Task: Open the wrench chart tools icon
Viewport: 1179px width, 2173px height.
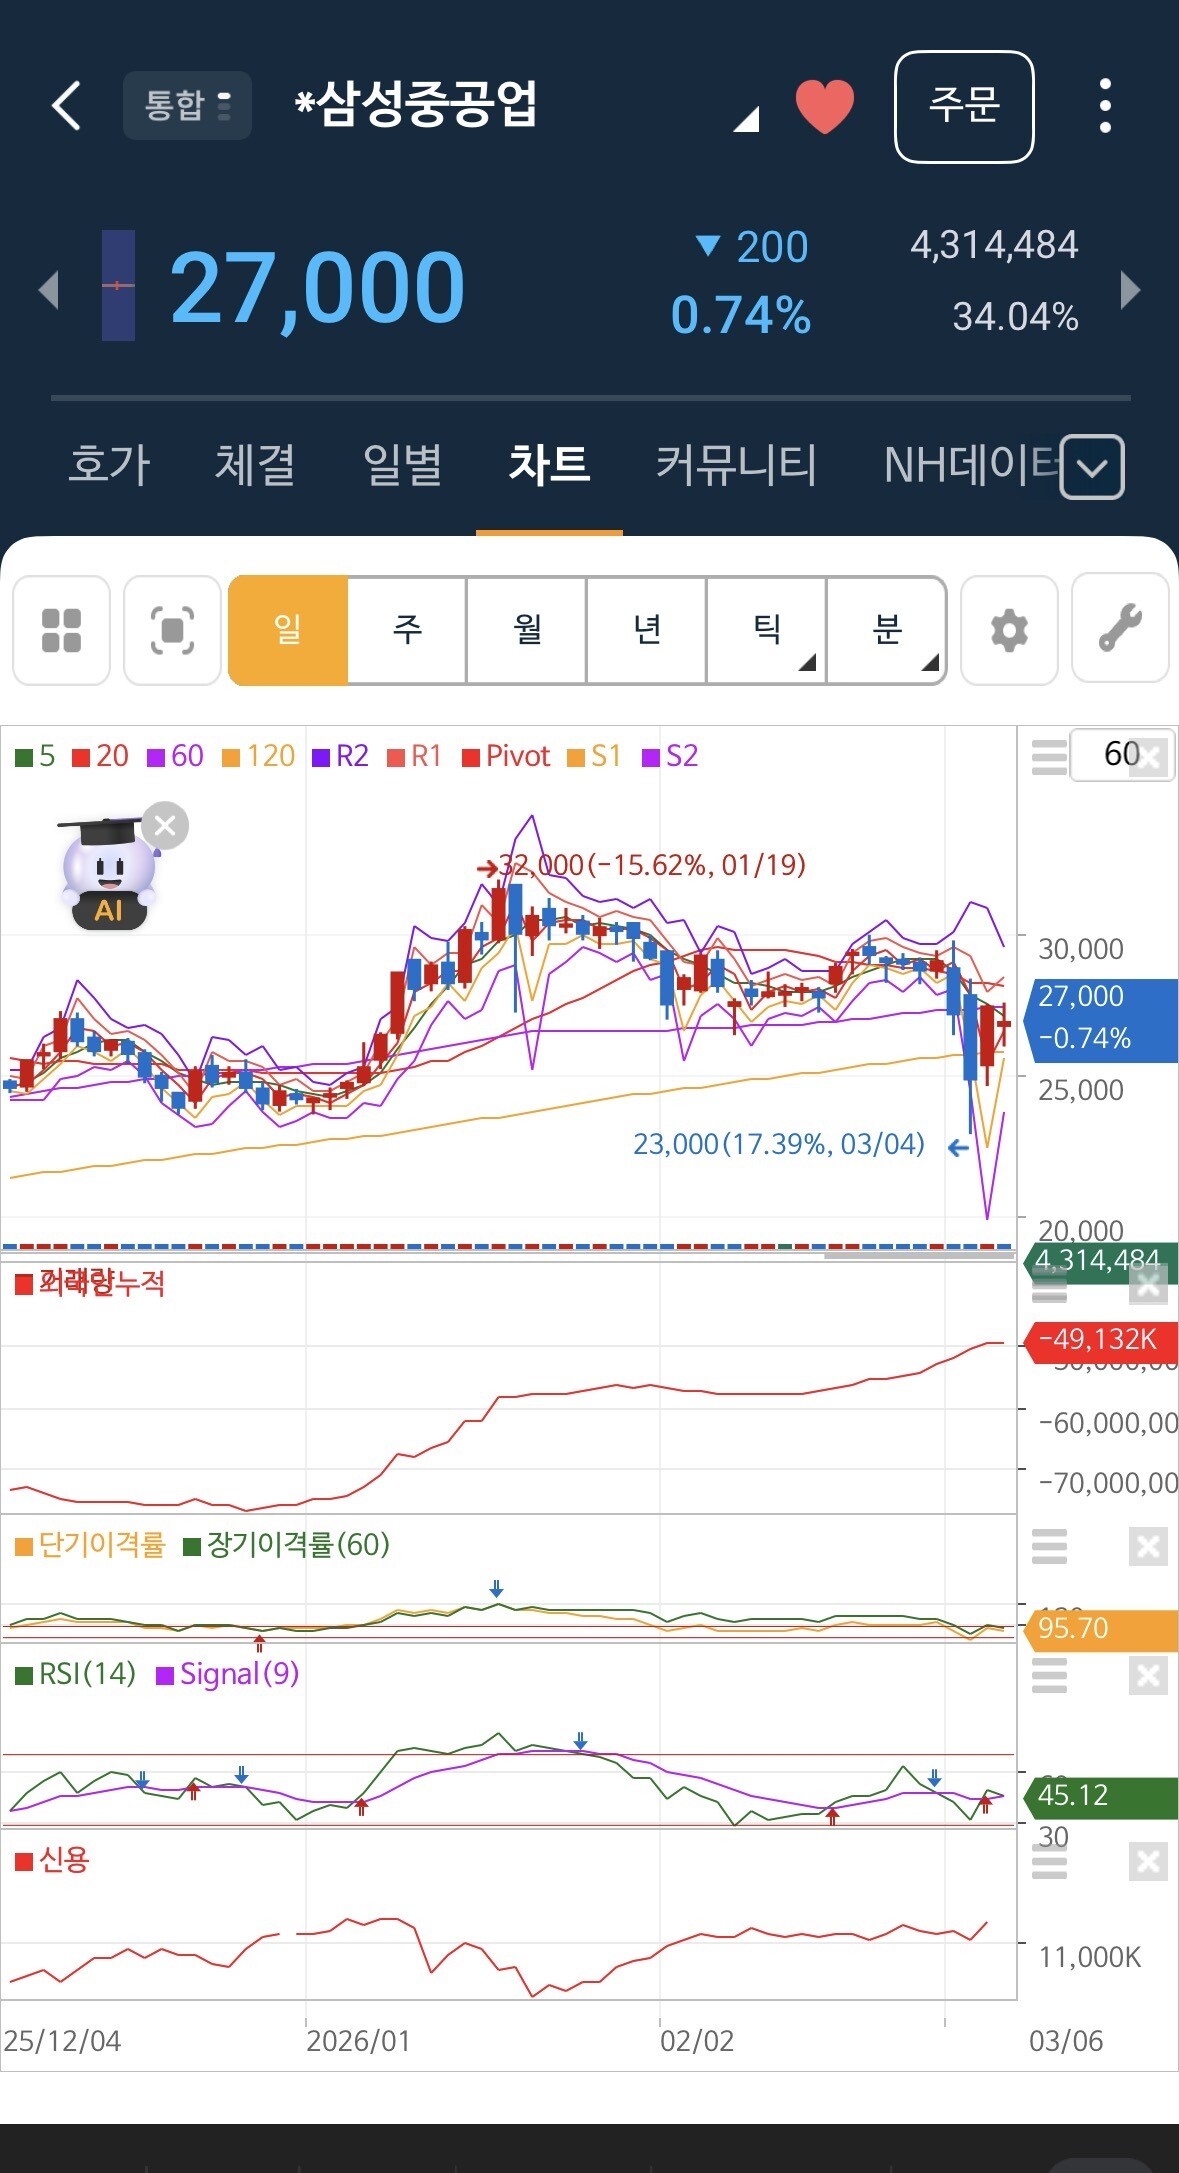Action: 1120,628
